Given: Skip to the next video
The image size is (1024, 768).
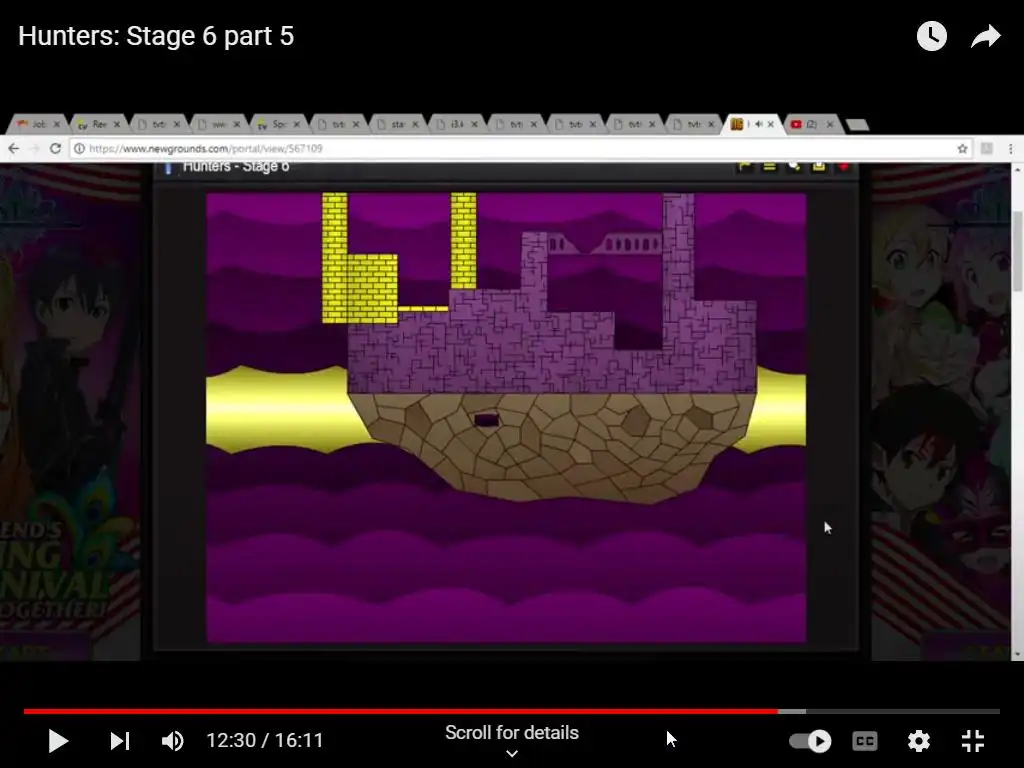Looking at the screenshot, I should click(120, 741).
